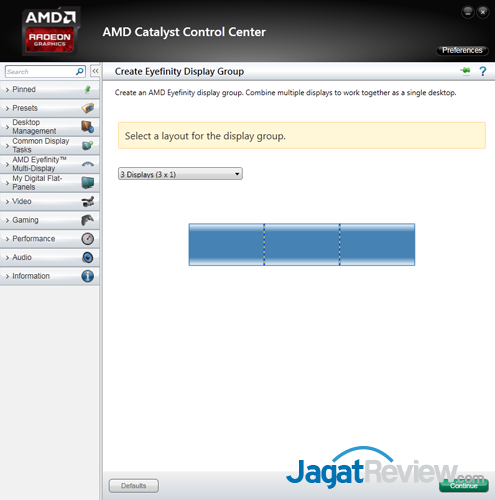This screenshot has height=500, width=495.
Task: Expand the Pinned section chevron
Action: 7,90
